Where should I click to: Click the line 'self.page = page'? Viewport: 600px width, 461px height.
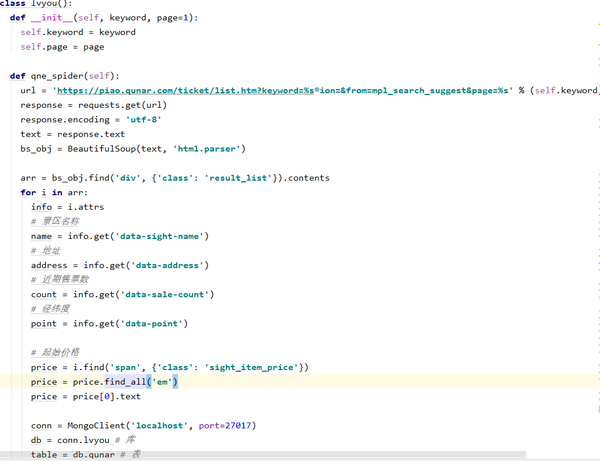pos(62,47)
